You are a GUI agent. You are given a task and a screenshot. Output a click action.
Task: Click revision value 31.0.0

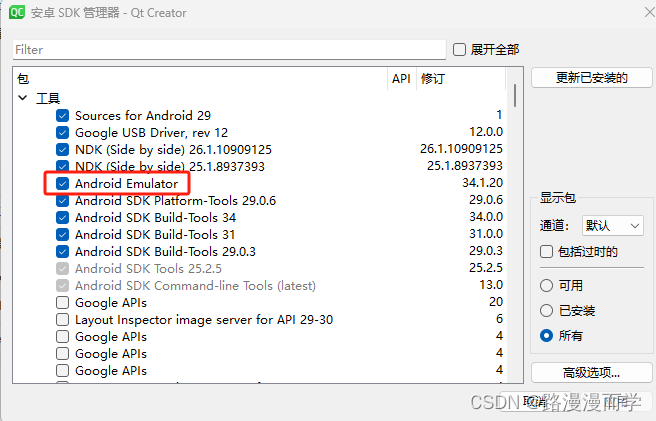point(486,234)
